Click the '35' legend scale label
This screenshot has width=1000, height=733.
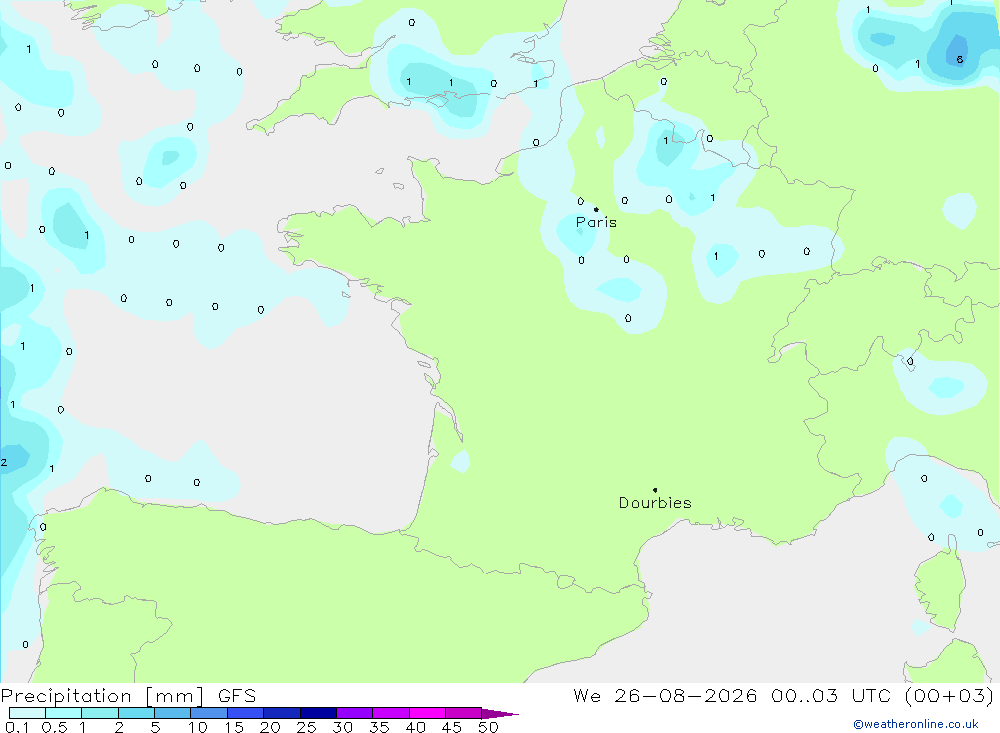coord(379,727)
